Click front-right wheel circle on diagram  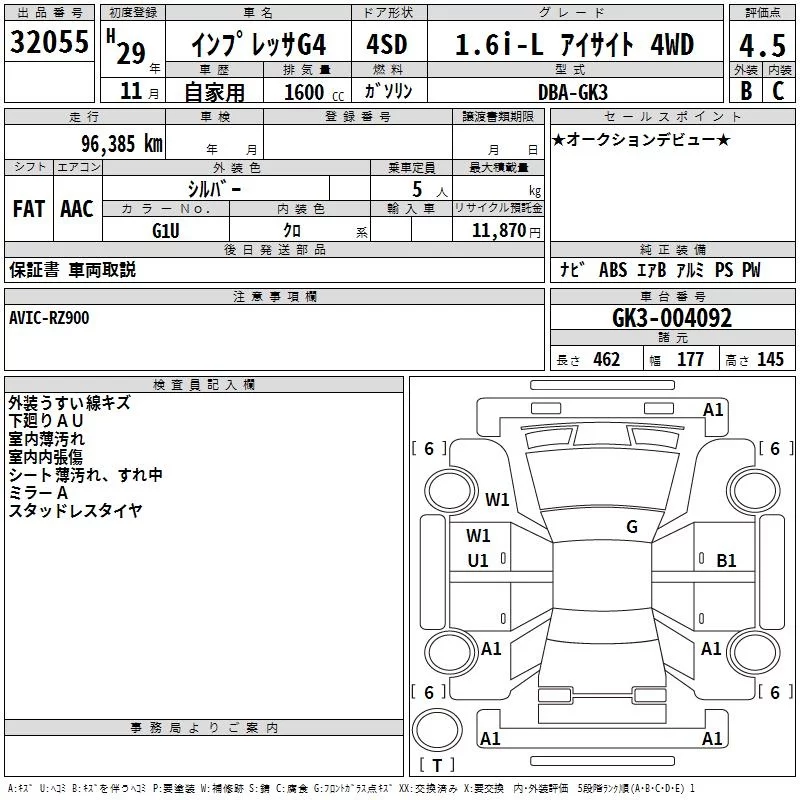(x=754, y=489)
